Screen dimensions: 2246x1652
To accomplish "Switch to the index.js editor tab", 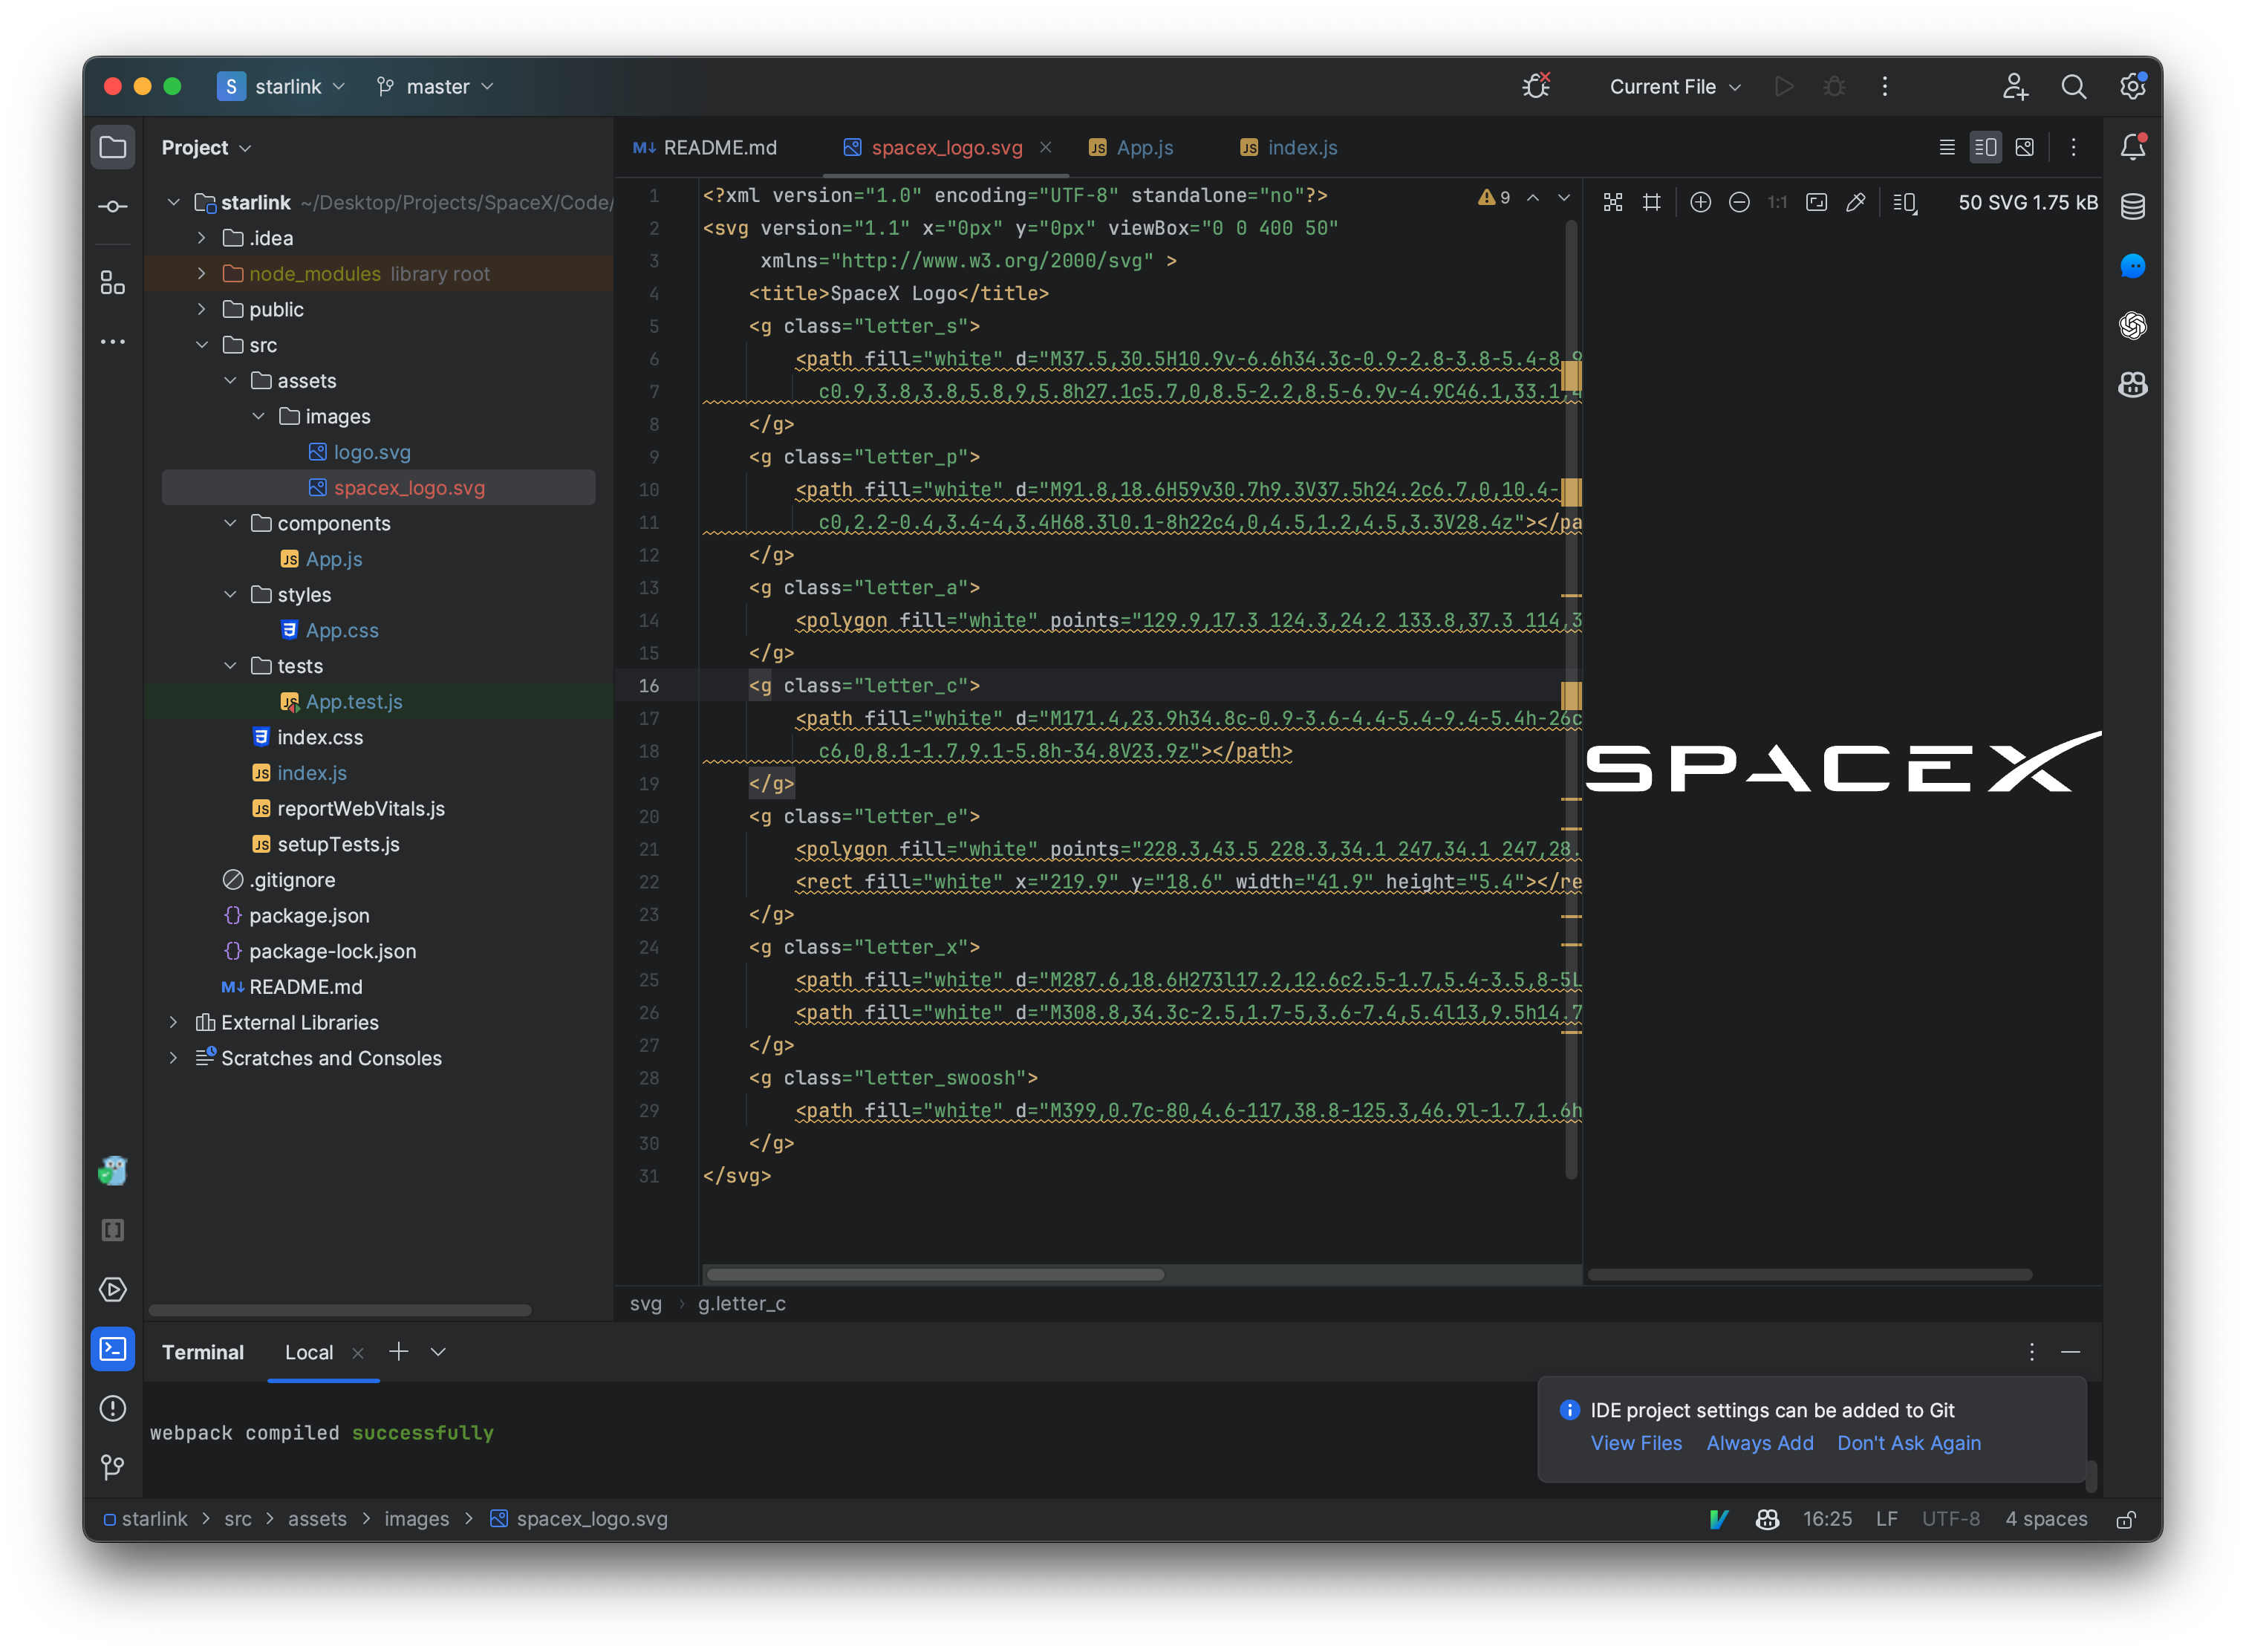I will point(1288,148).
